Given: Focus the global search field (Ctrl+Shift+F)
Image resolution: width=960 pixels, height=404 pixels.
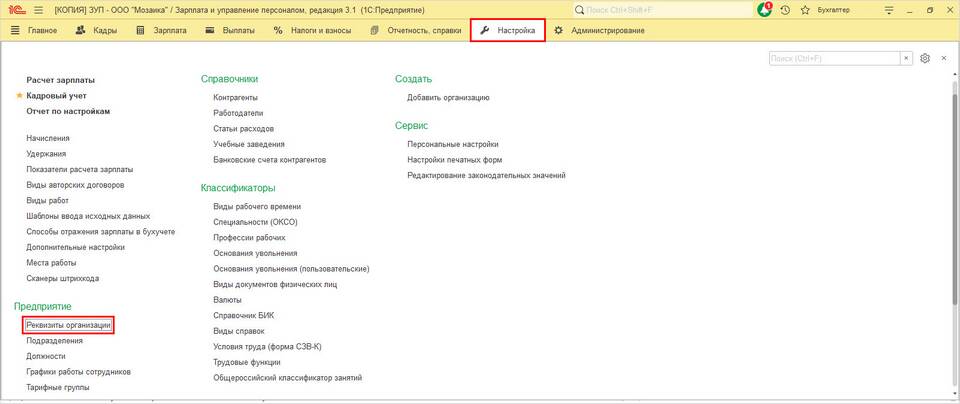Looking at the screenshot, I should point(663,10).
